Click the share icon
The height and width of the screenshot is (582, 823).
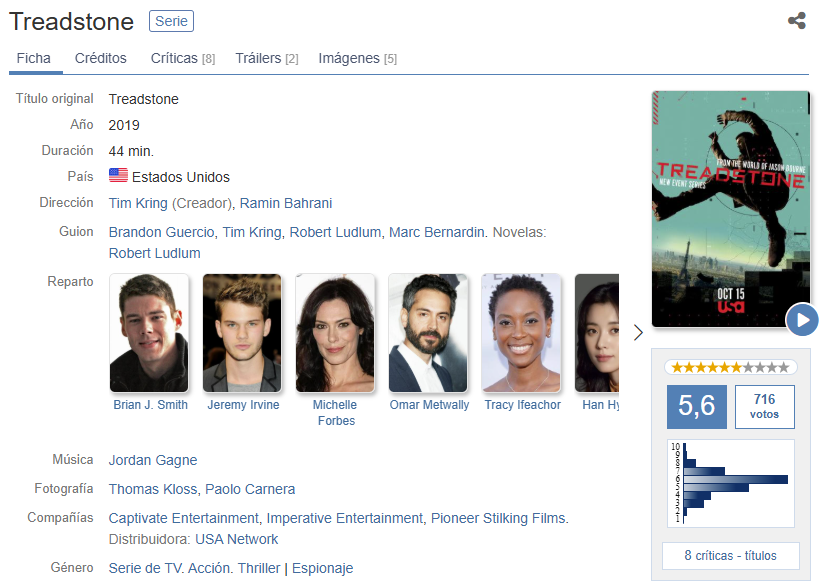(x=797, y=20)
